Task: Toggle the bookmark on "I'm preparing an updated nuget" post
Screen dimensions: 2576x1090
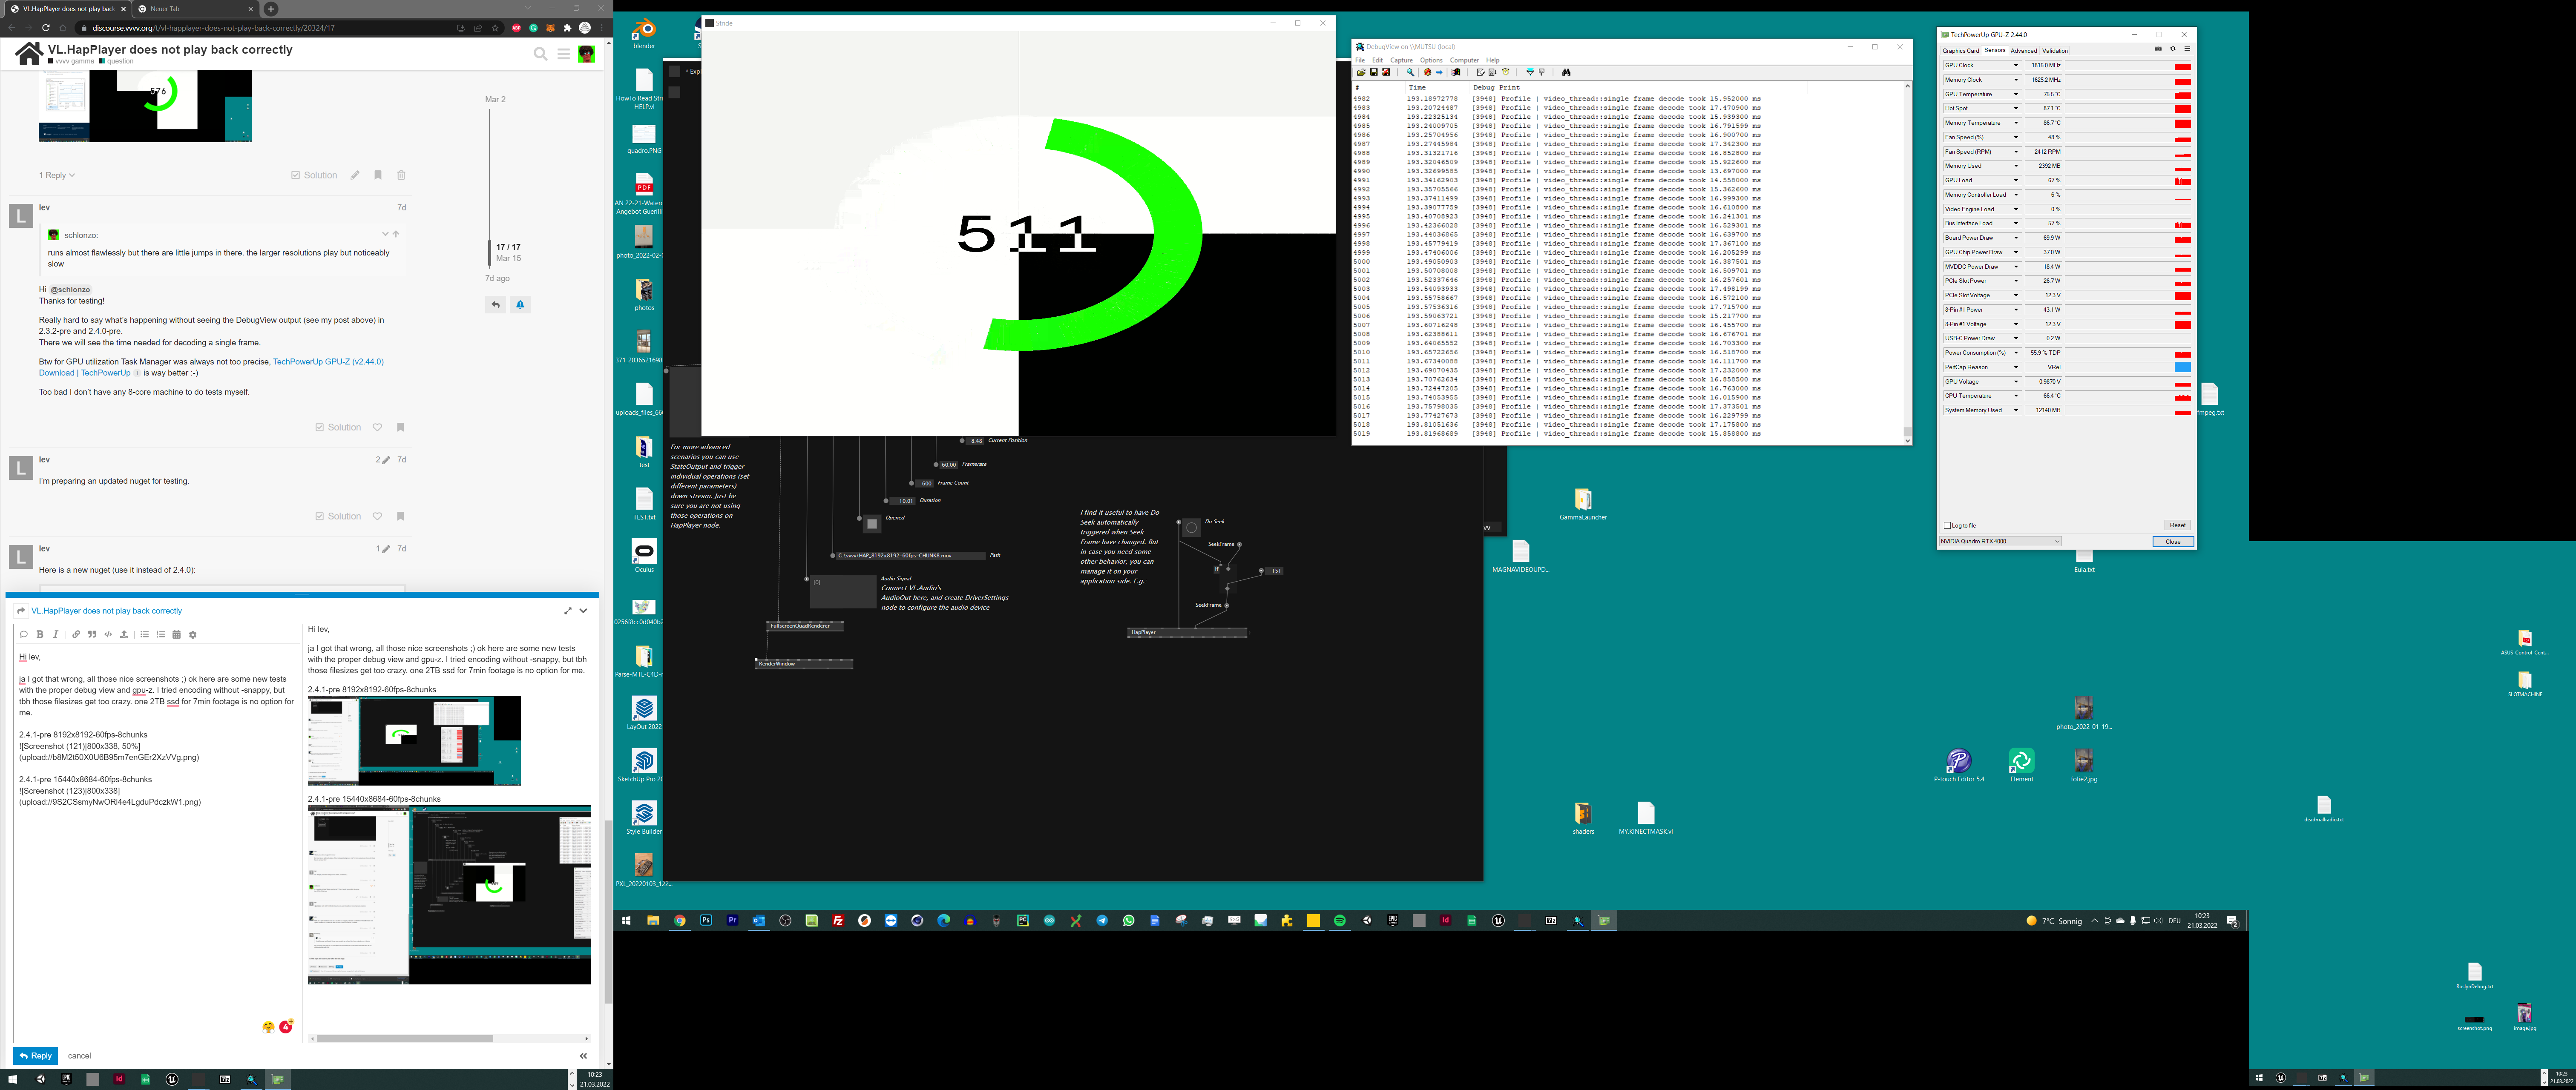Action: 400,516
